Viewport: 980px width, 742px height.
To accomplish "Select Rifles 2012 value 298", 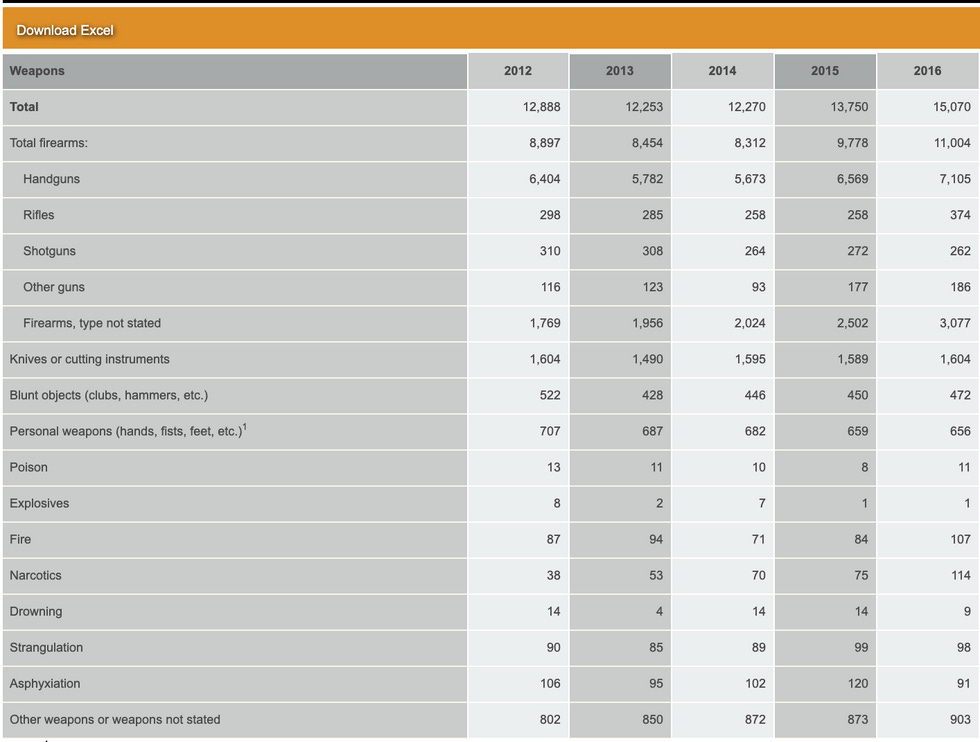I will pyautogui.click(x=550, y=215).
